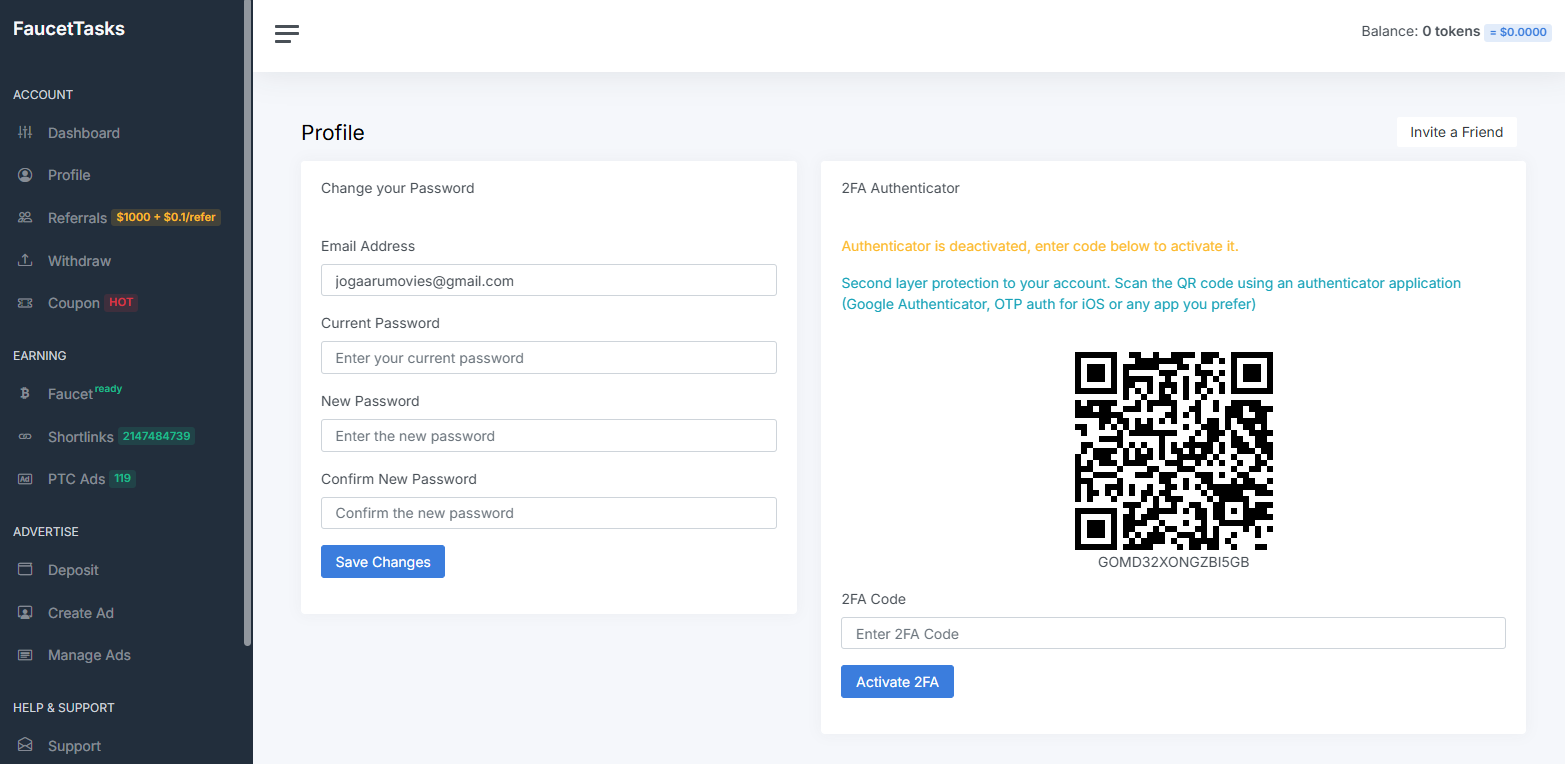The height and width of the screenshot is (764, 1565).
Task: Focus the Current Password field
Action: 549,358
